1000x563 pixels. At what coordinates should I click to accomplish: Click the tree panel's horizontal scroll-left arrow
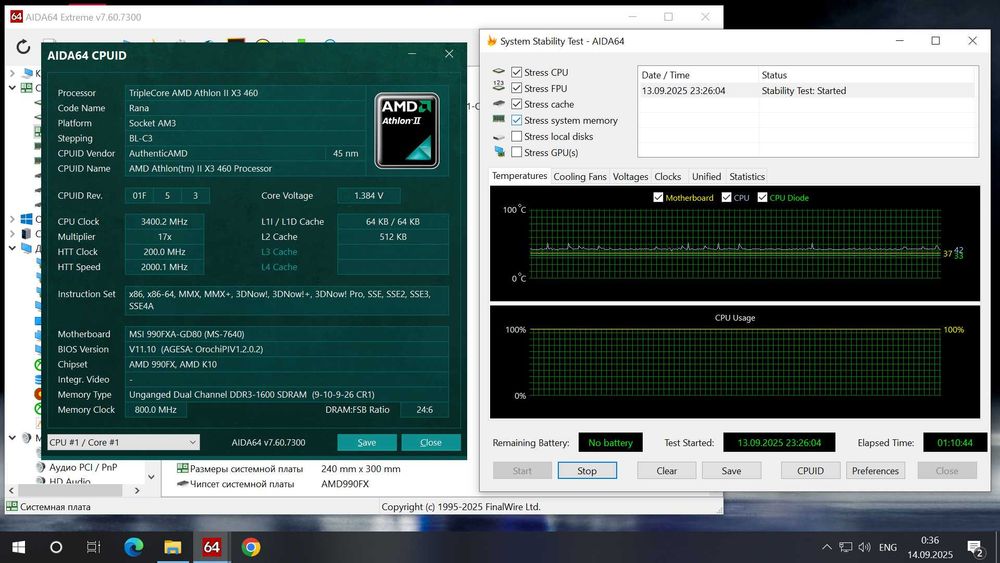pyautogui.click(x=11, y=490)
